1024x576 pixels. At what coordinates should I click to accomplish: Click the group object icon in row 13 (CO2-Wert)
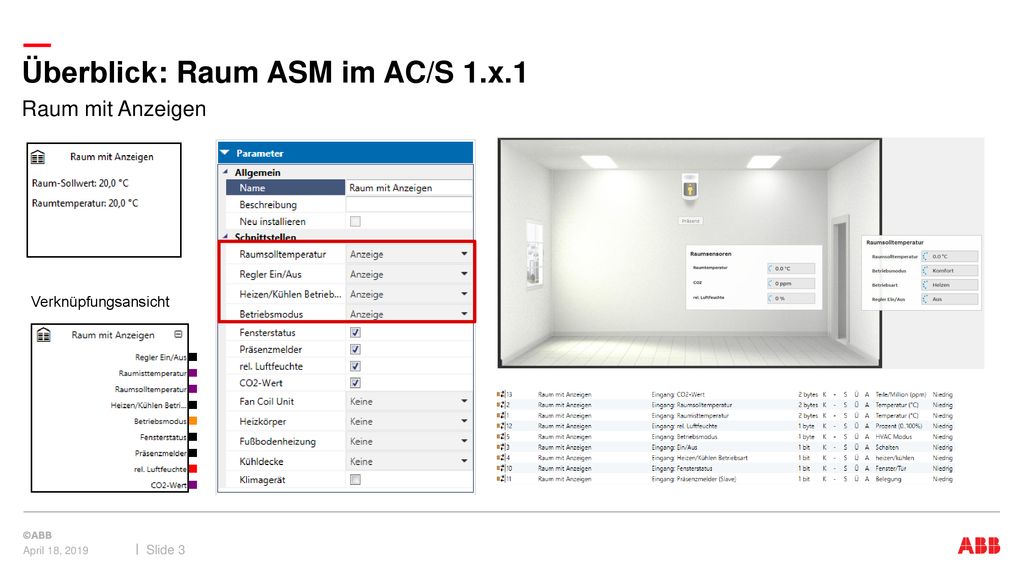coord(501,394)
